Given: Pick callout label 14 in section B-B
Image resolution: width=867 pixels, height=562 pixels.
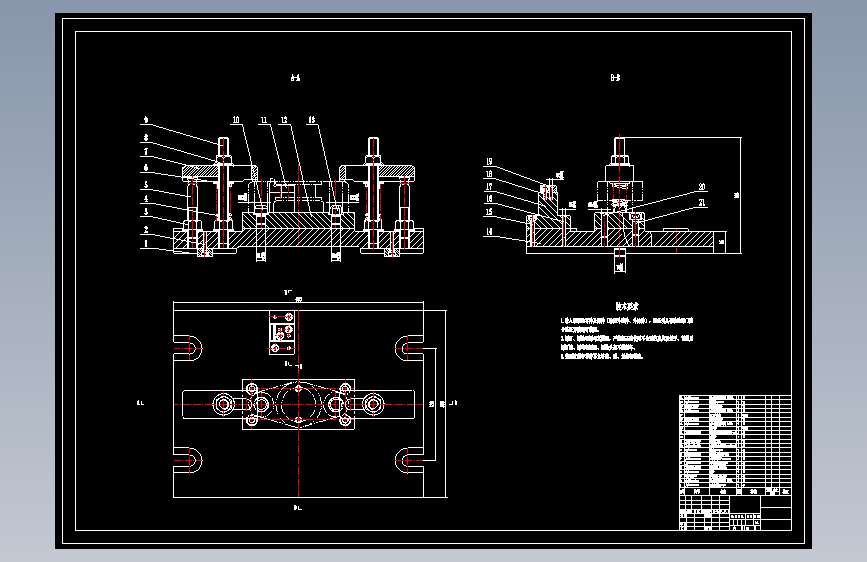Looking at the screenshot, I should point(489,232).
